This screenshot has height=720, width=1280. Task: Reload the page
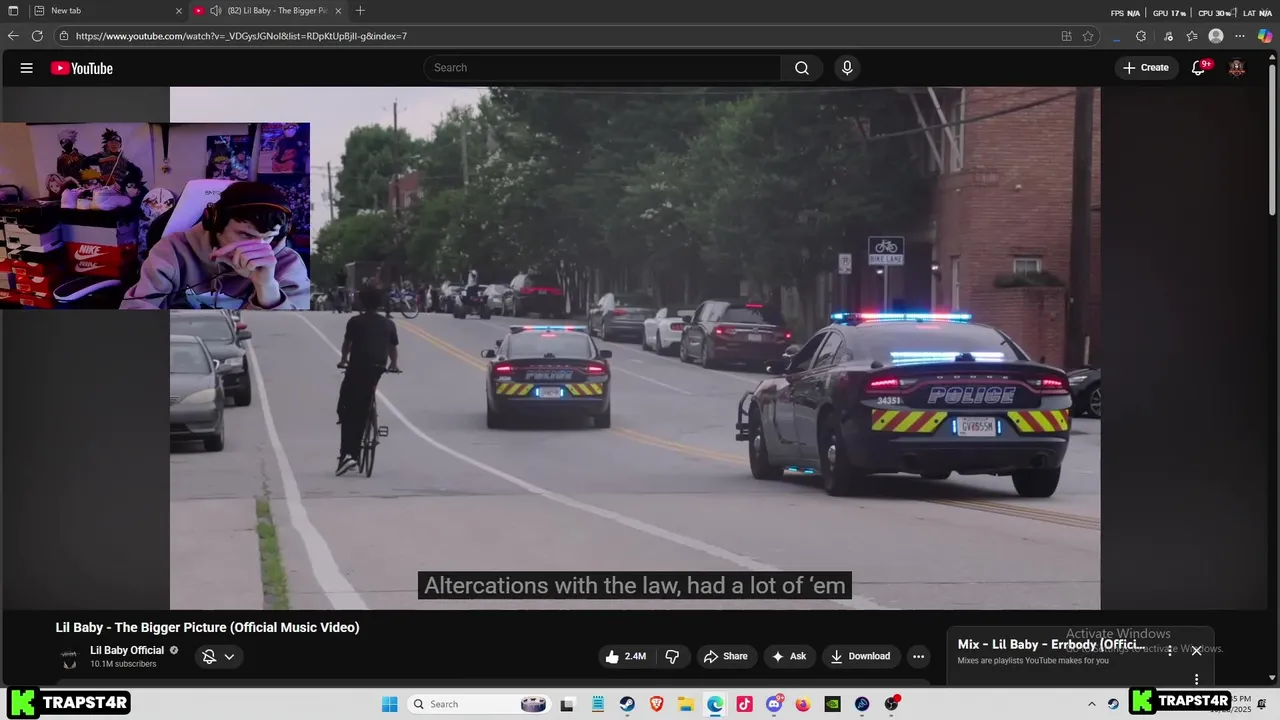click(37, 36)
